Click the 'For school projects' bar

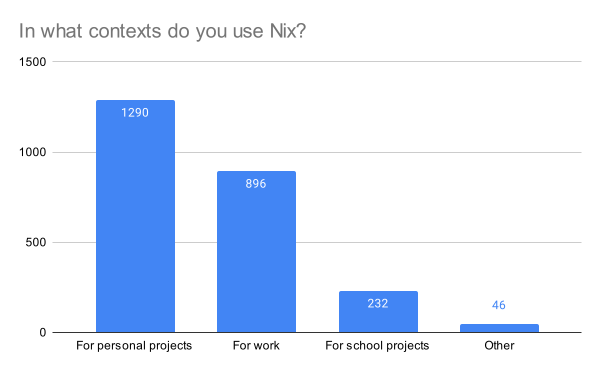coord(378,312)
